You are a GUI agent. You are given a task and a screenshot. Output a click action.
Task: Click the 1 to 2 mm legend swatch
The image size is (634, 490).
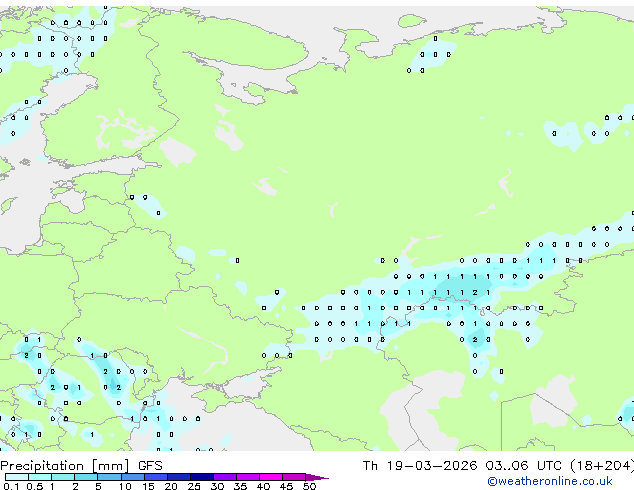click(x=63, y=477)
